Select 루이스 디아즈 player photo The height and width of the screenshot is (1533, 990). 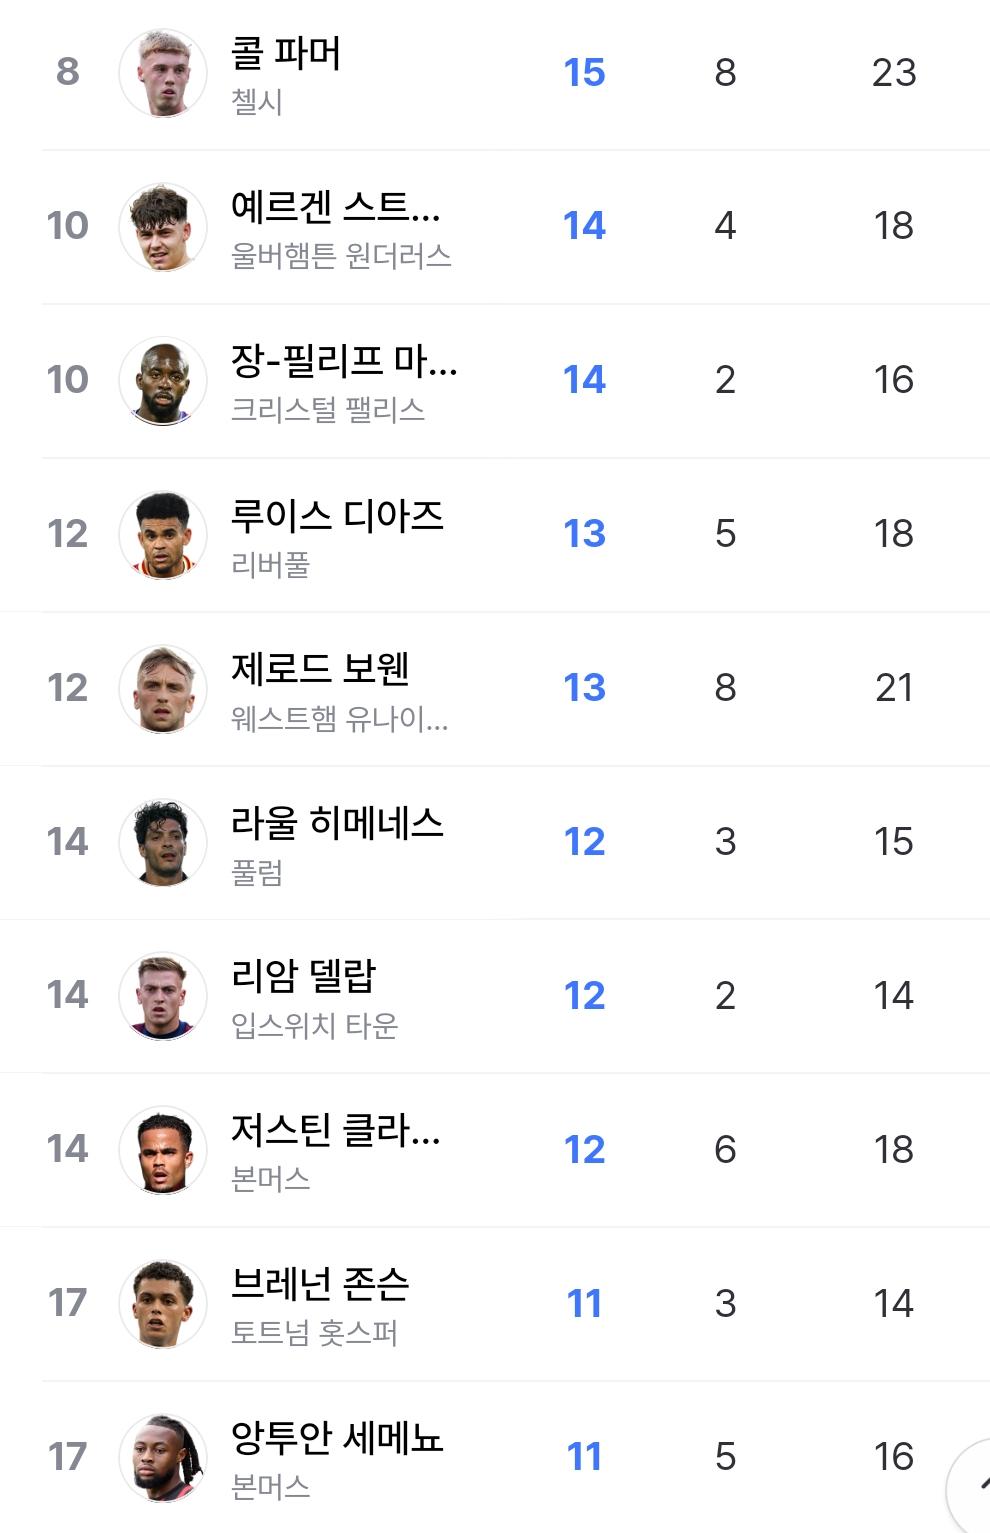click(x=163, y=535)
